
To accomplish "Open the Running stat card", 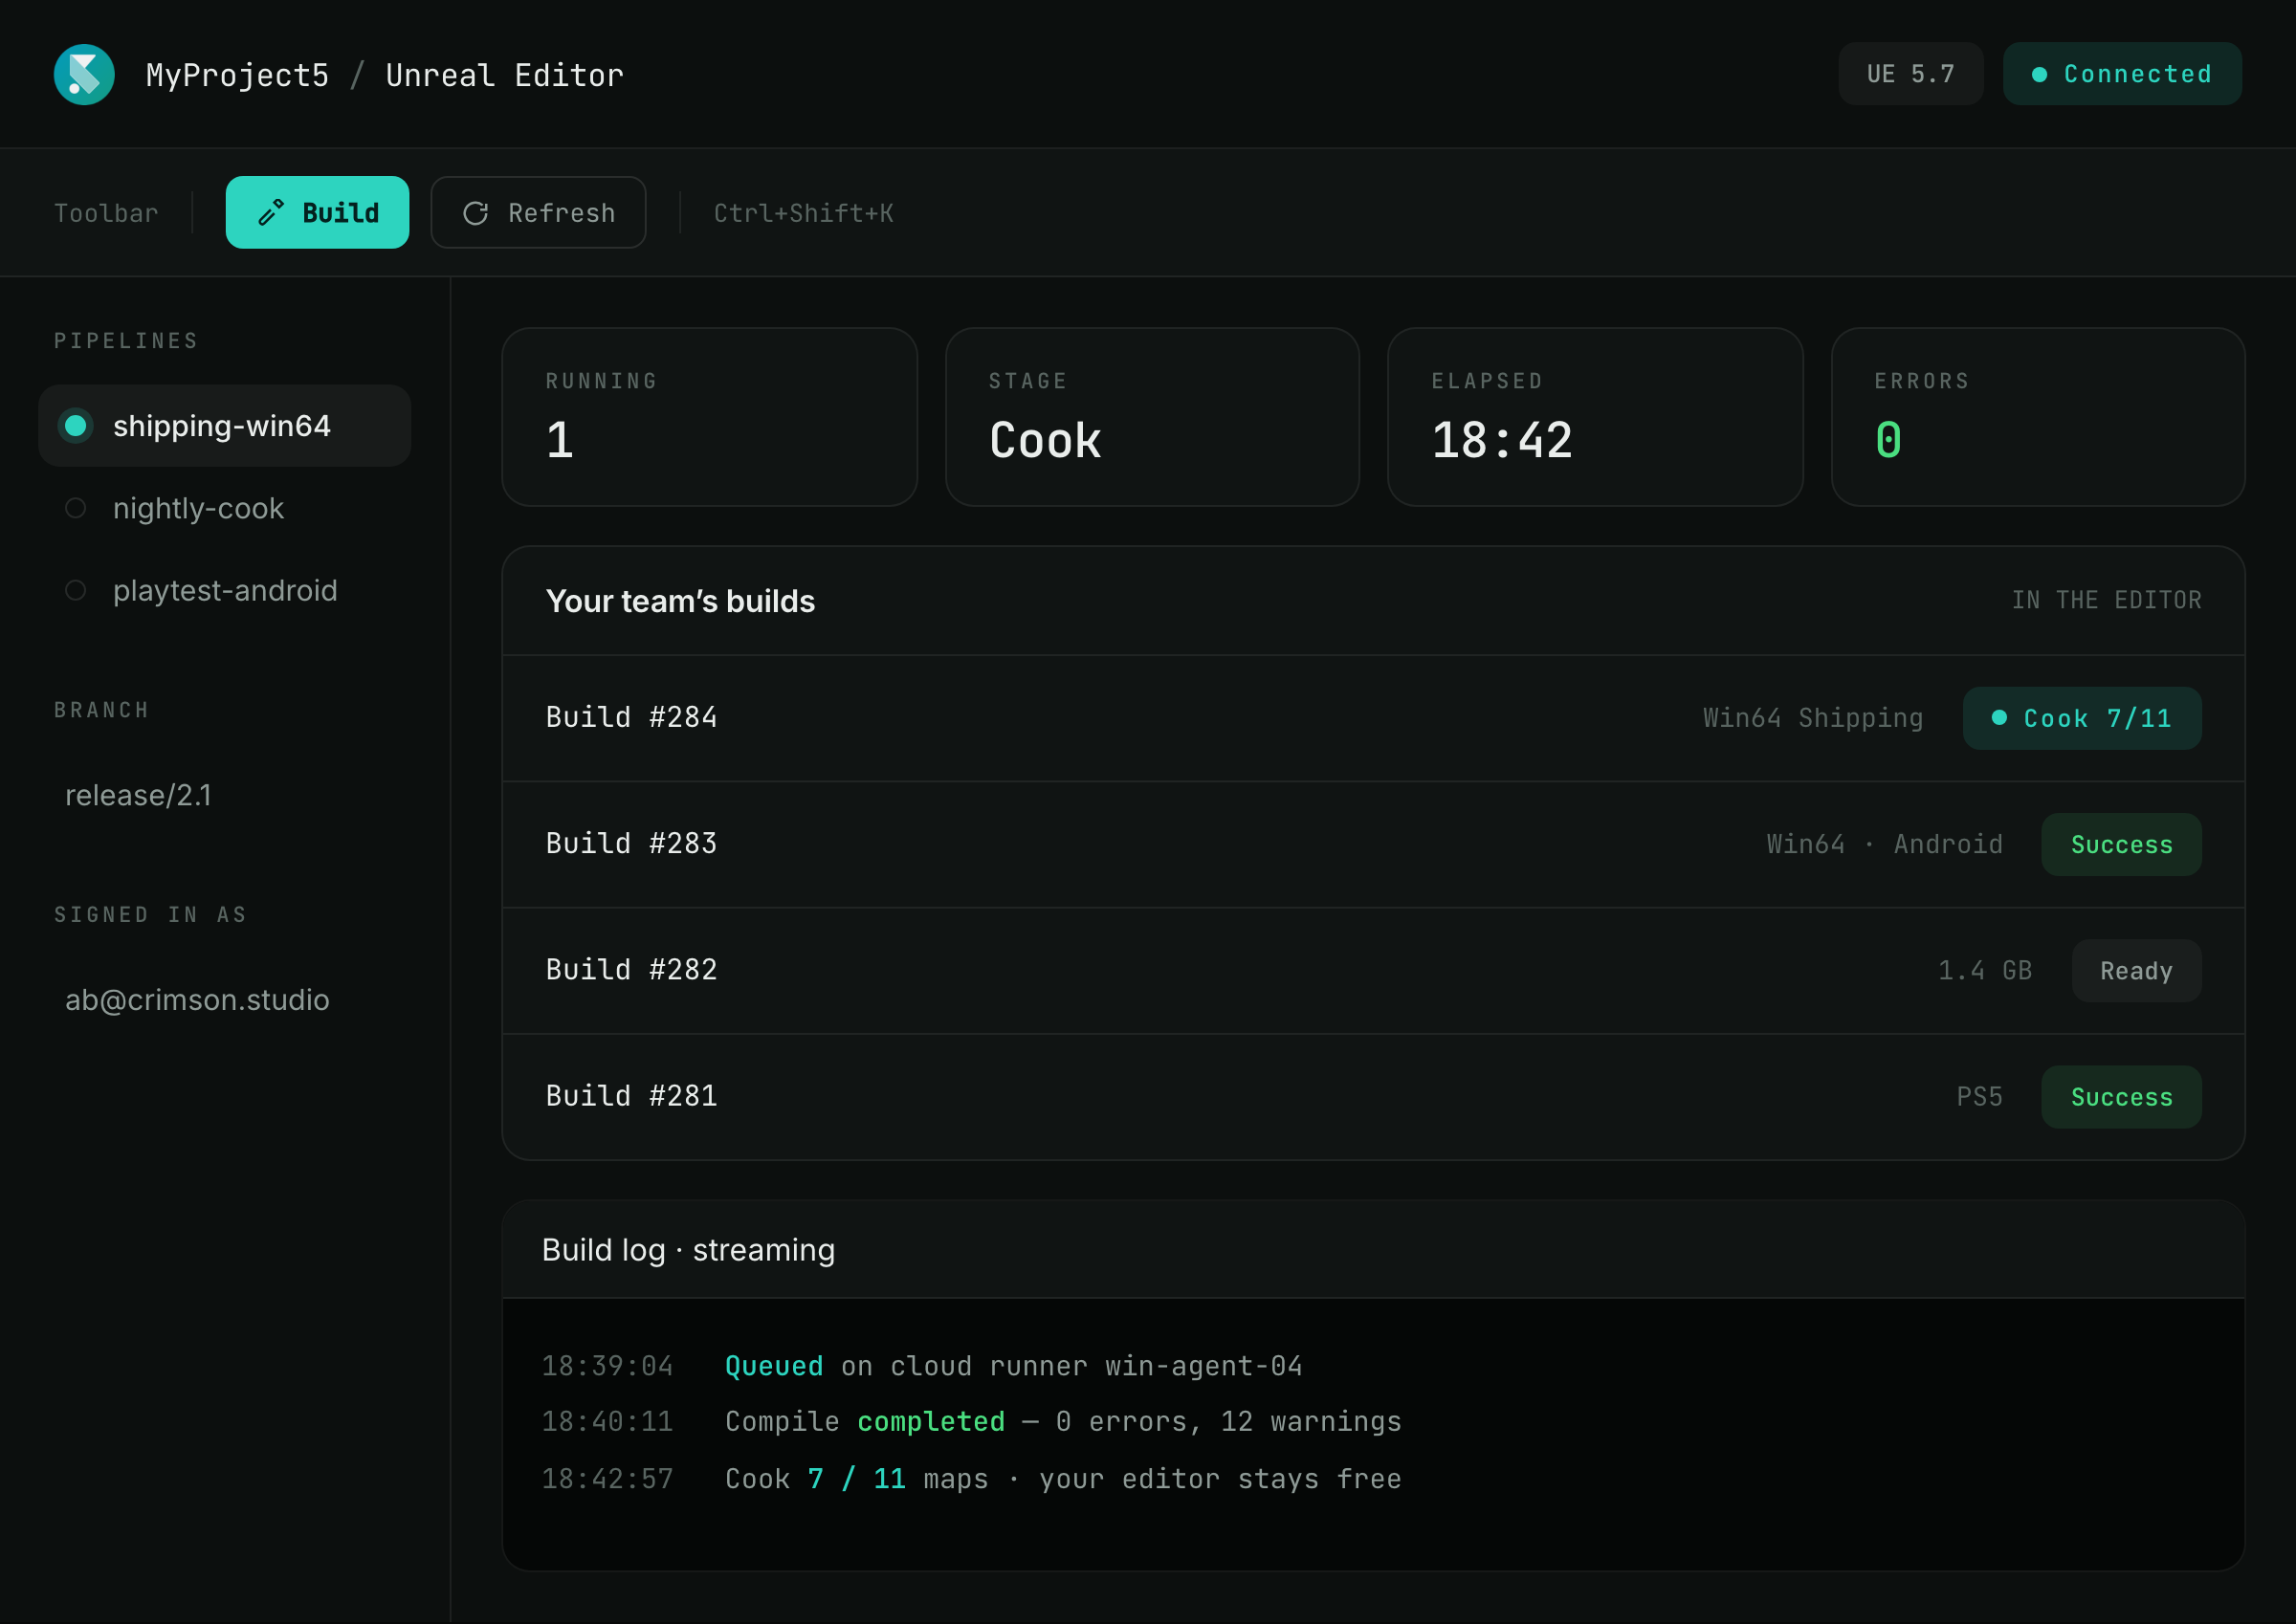I will coord(709,416).
